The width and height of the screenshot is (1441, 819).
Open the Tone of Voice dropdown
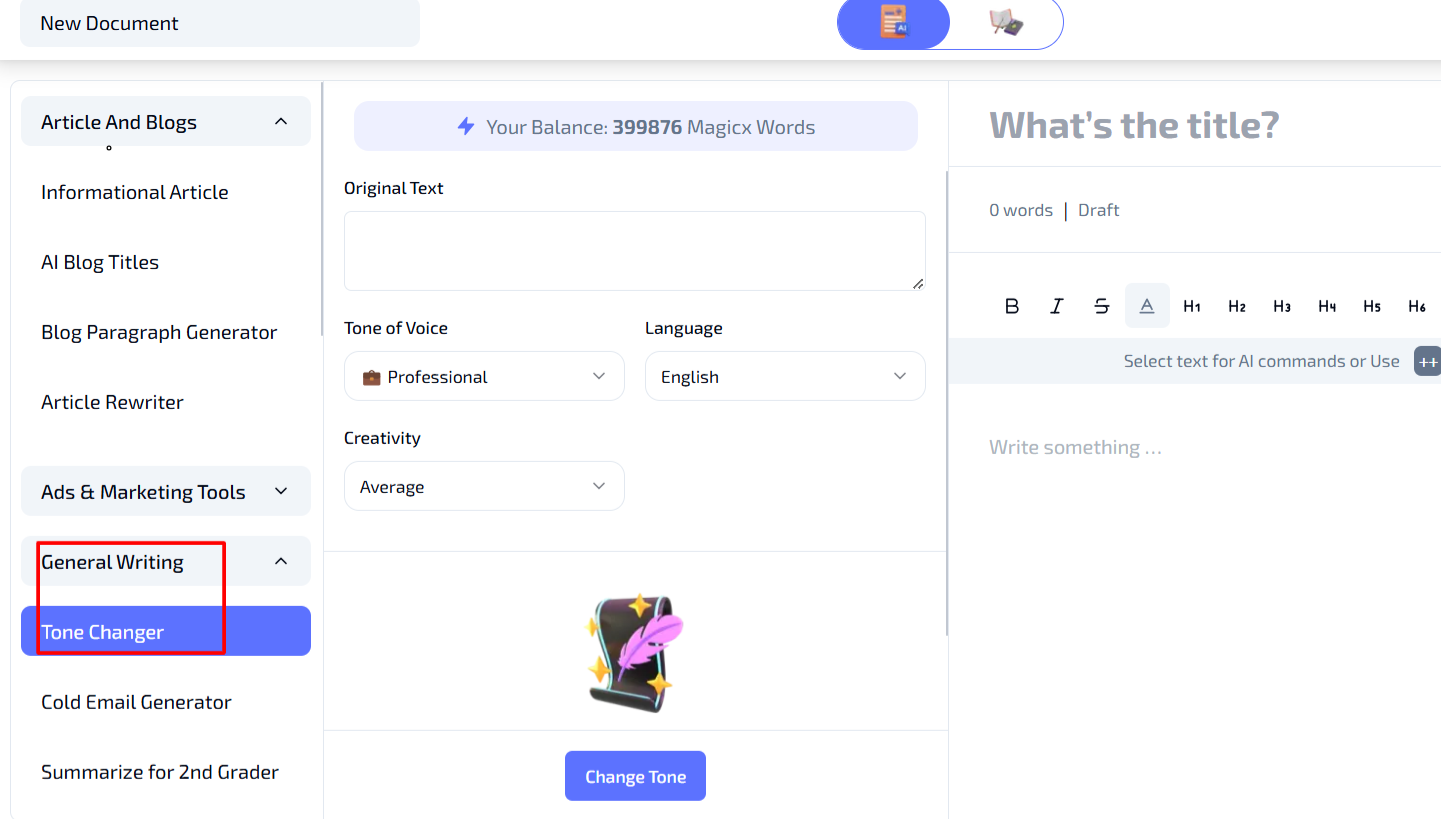coord(484,377)
